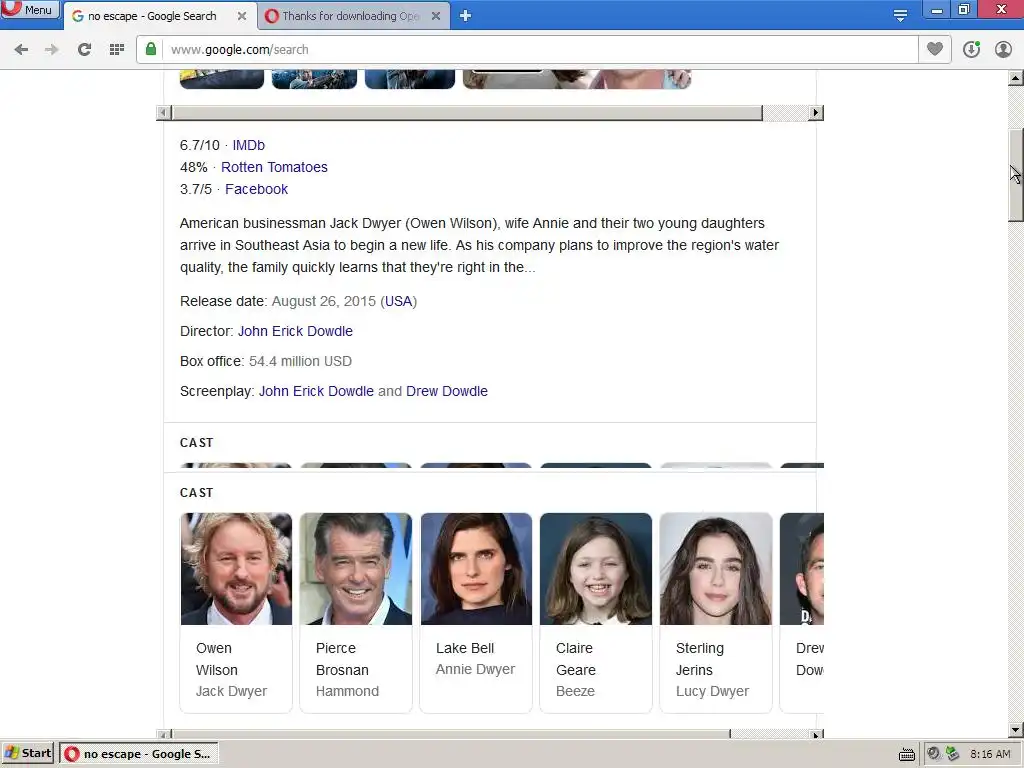Click the 'Annie Dwyer' role text
The height and width of the screenshot is (768, 1024).
(475, 669)
